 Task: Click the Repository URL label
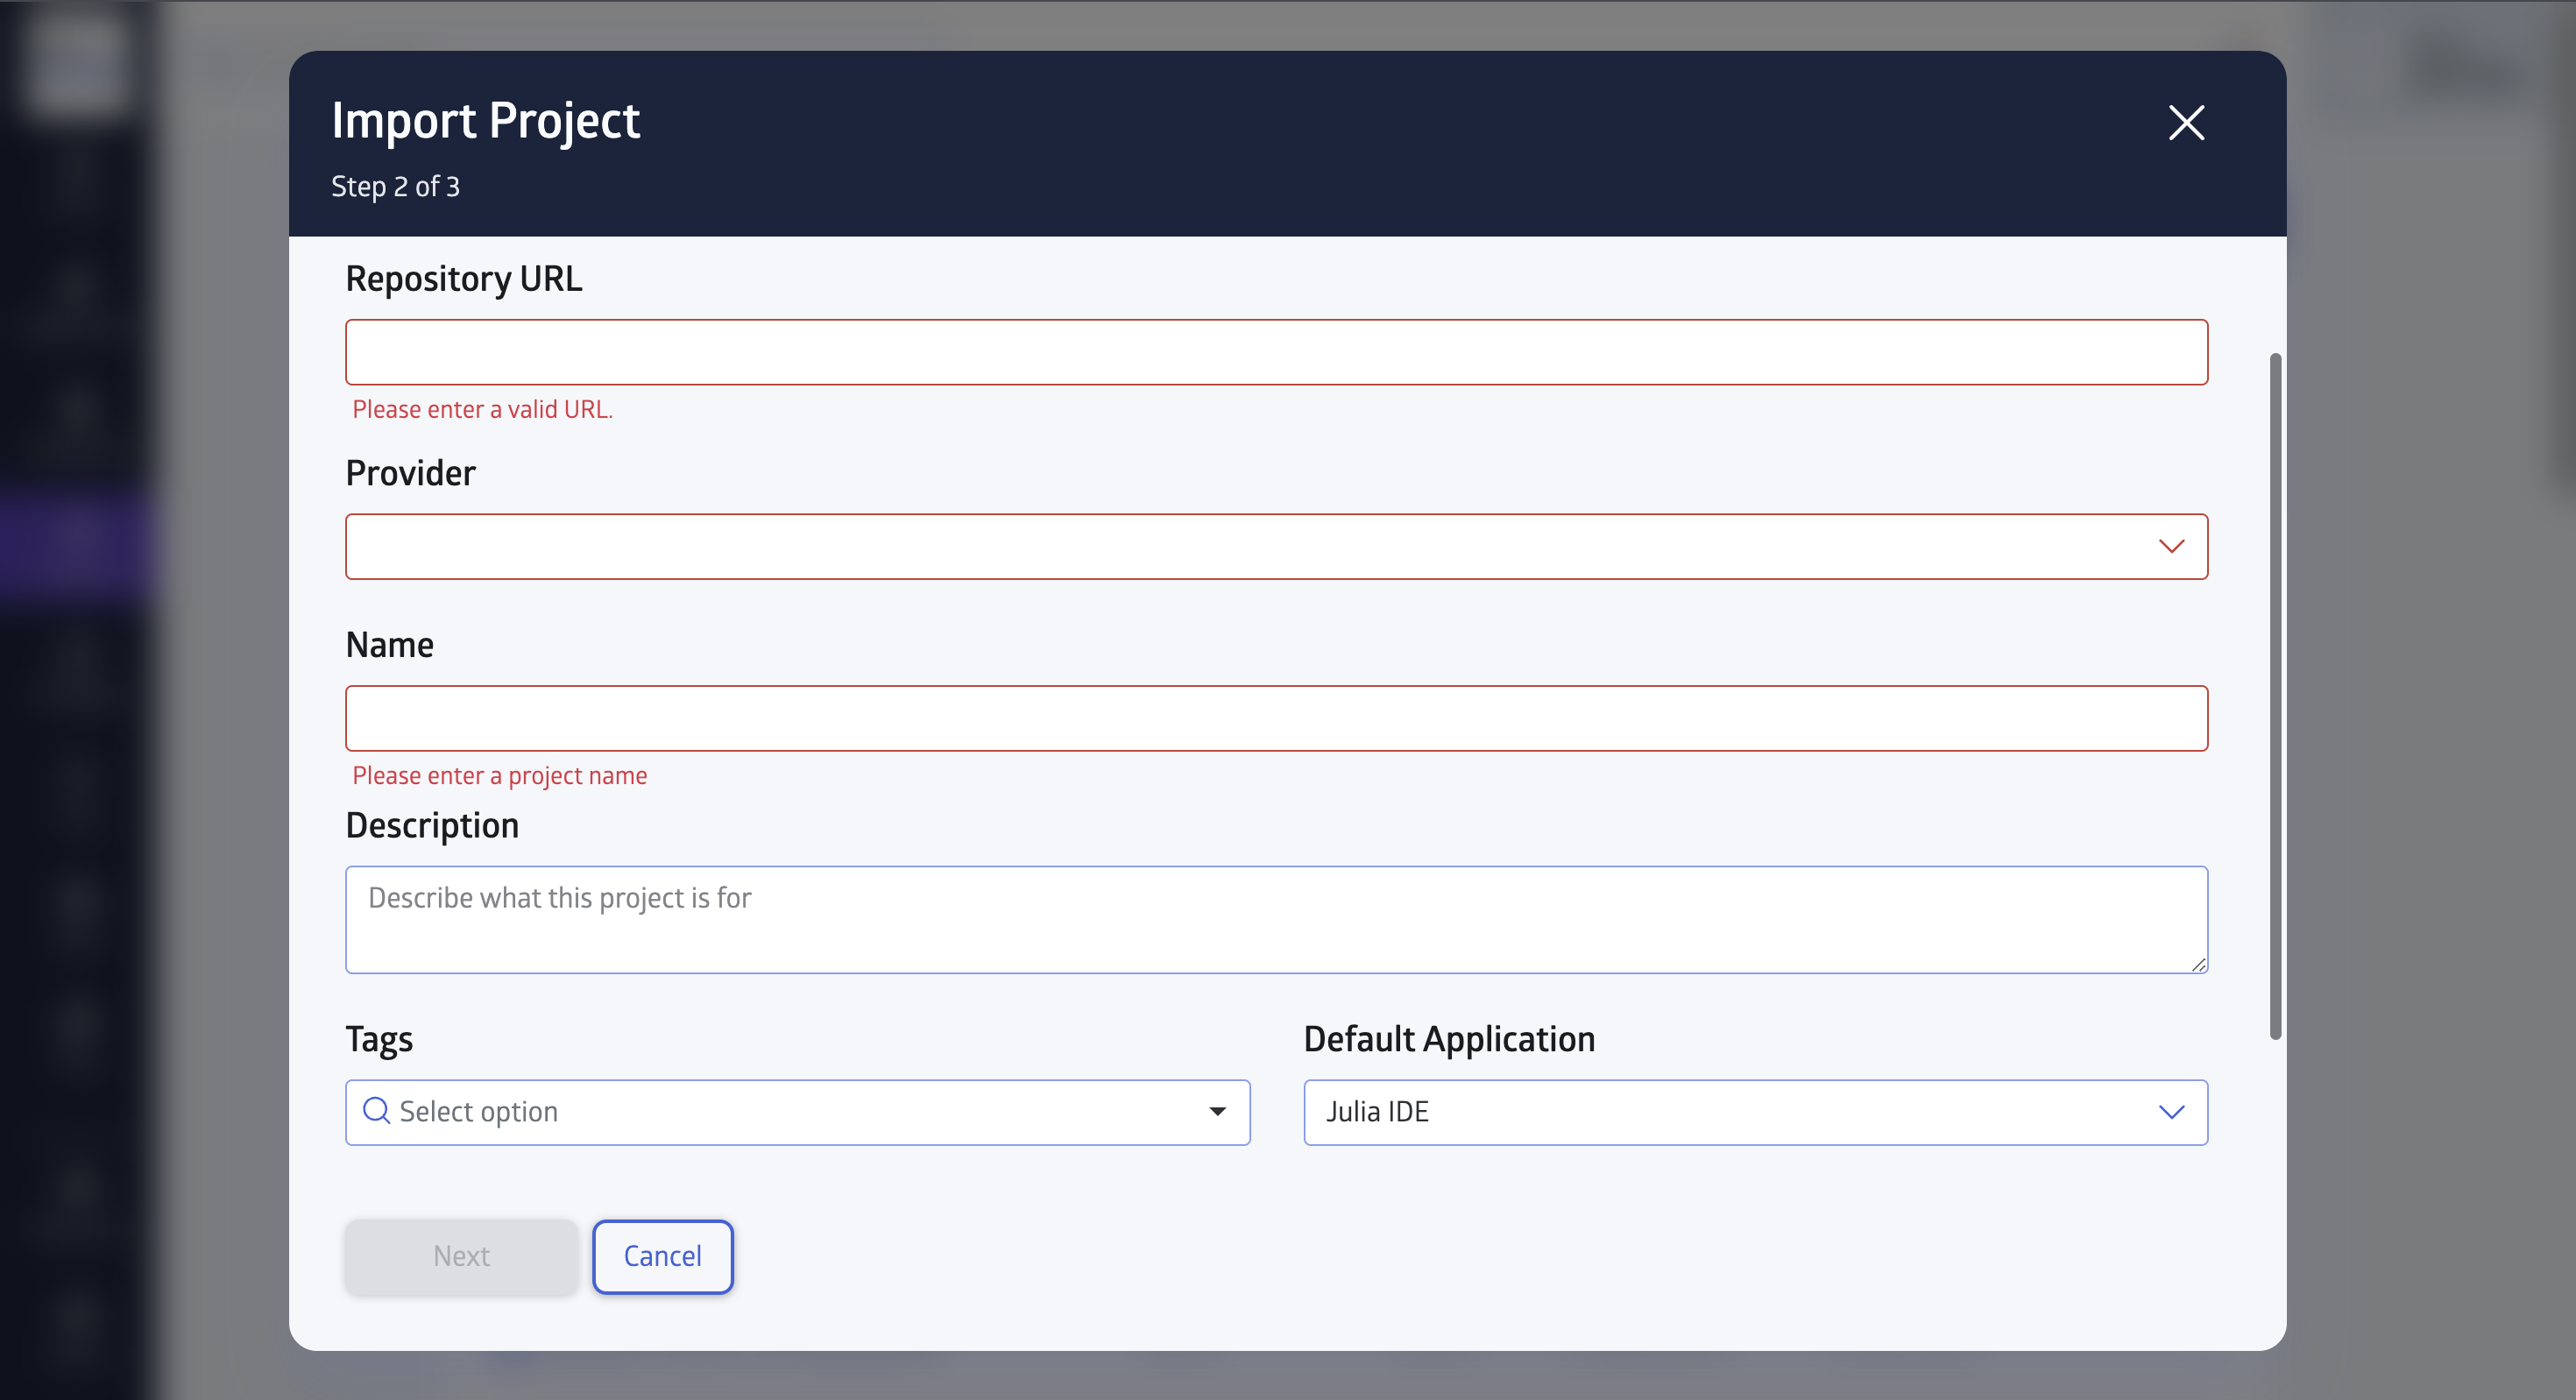click(x=463, y=279)
